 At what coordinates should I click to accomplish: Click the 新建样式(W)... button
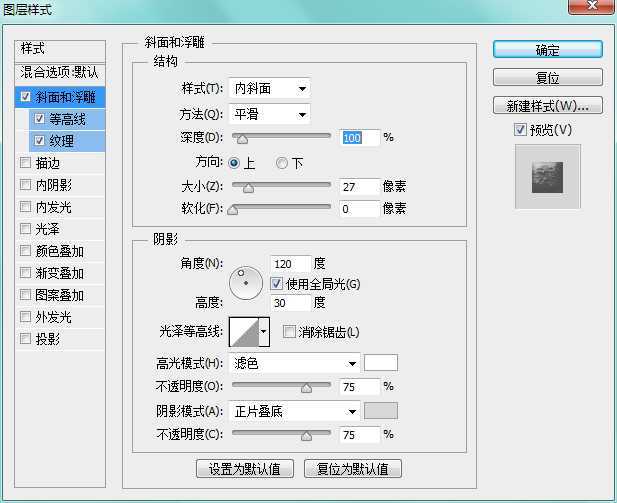tap(547, 106)
